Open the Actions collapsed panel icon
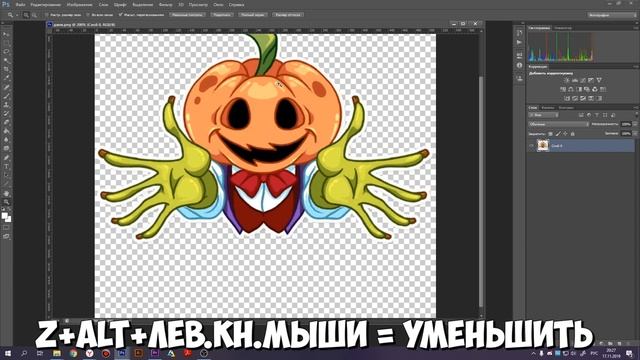This screenshot has height=360, width=640. (x=519, y=42)
